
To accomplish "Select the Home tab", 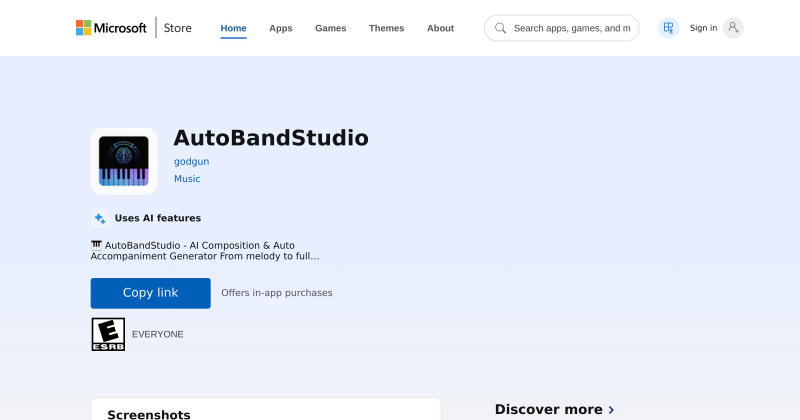I will (233, 28).
